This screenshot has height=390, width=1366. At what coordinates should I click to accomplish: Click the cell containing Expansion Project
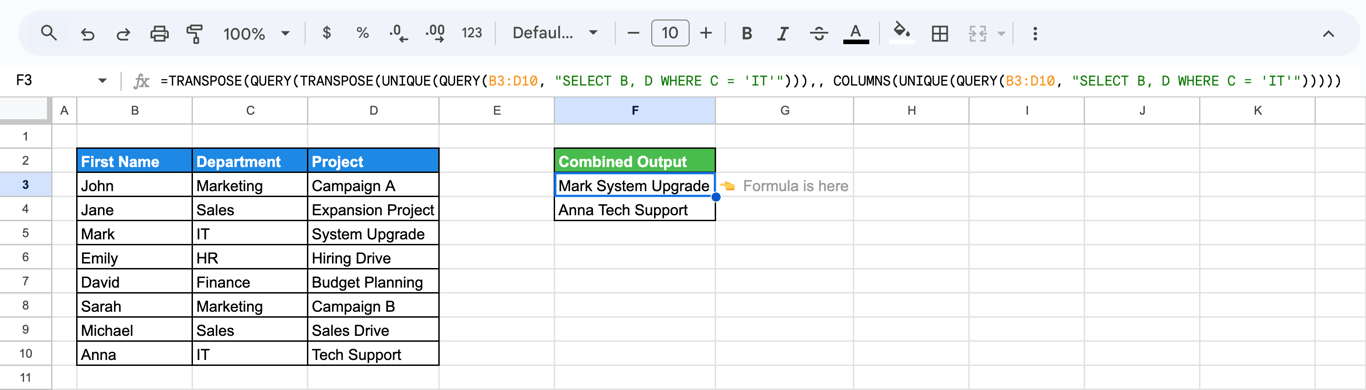(373, 210)
